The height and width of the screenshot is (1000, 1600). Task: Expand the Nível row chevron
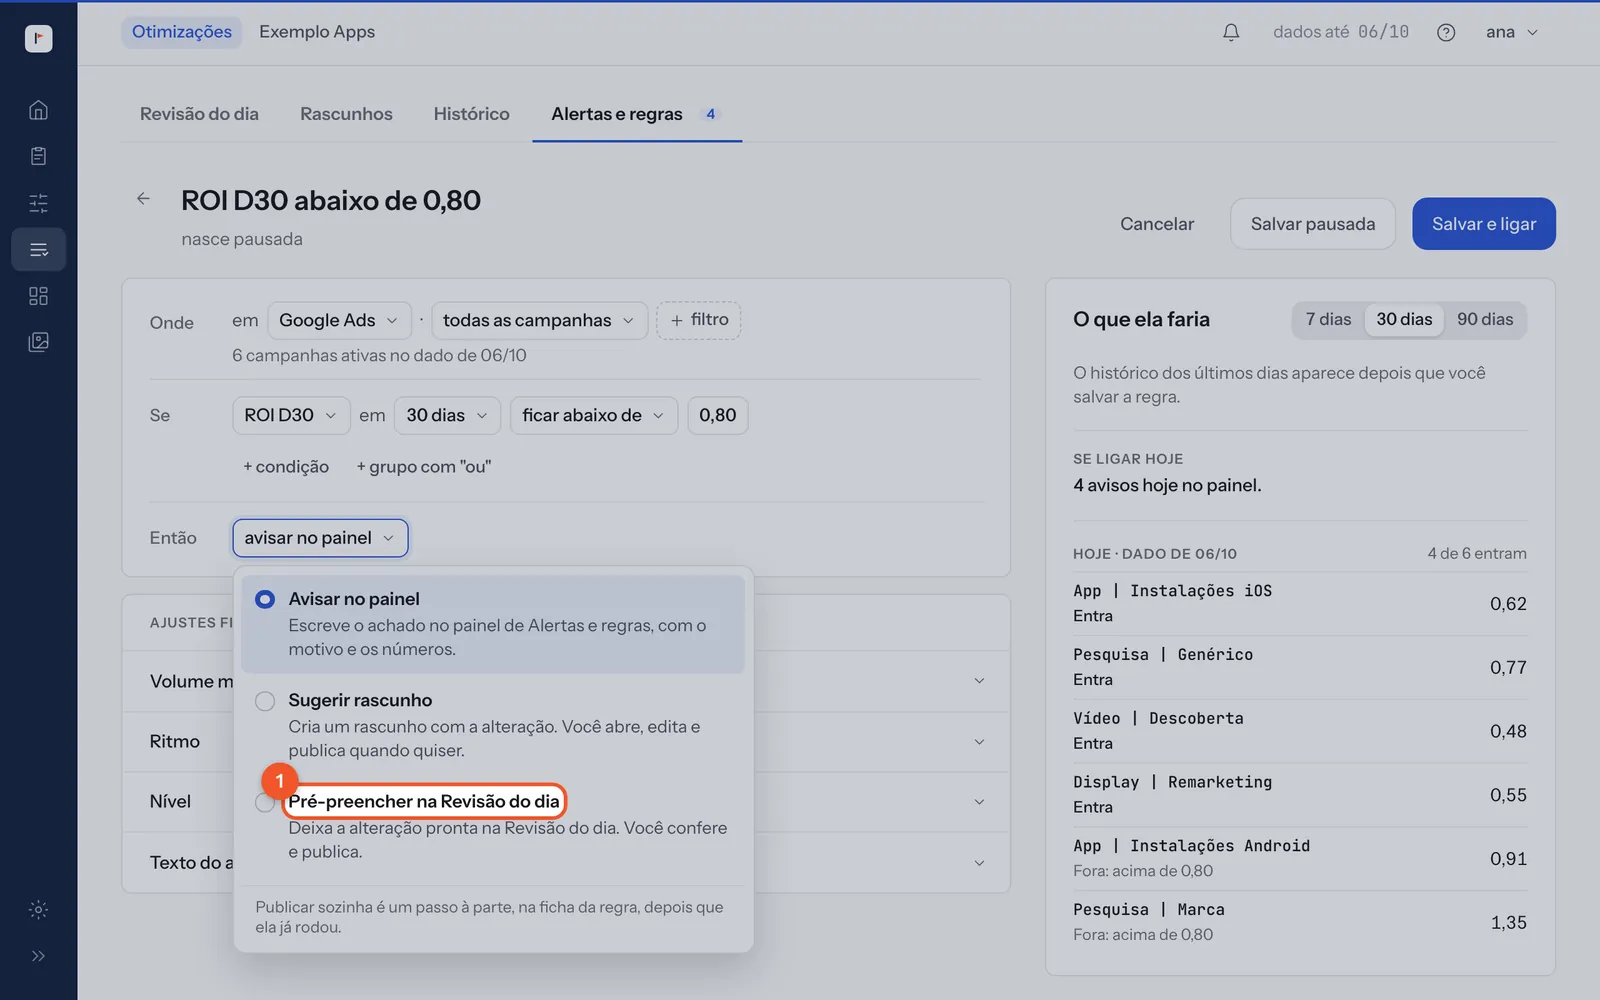tap(979, 802)
